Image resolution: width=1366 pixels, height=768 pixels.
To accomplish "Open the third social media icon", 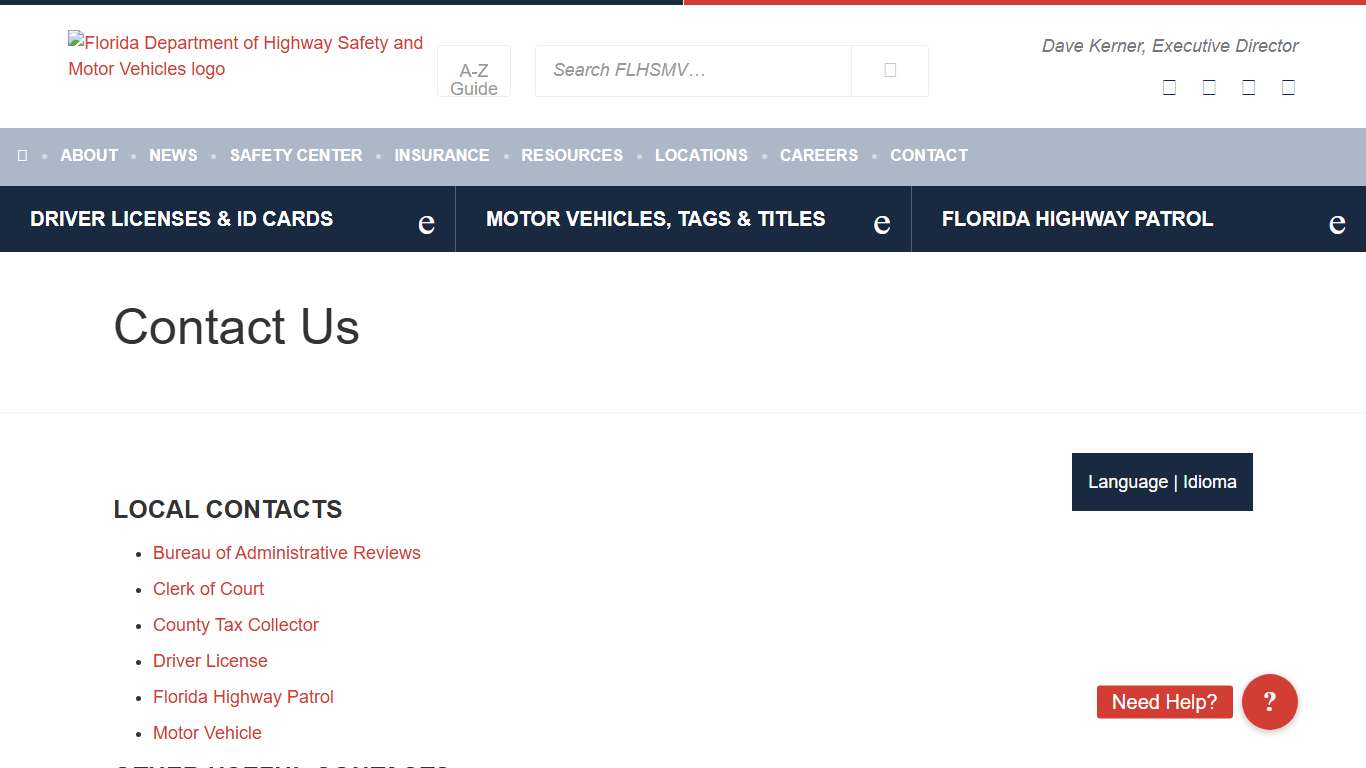I will (1247, 87).
